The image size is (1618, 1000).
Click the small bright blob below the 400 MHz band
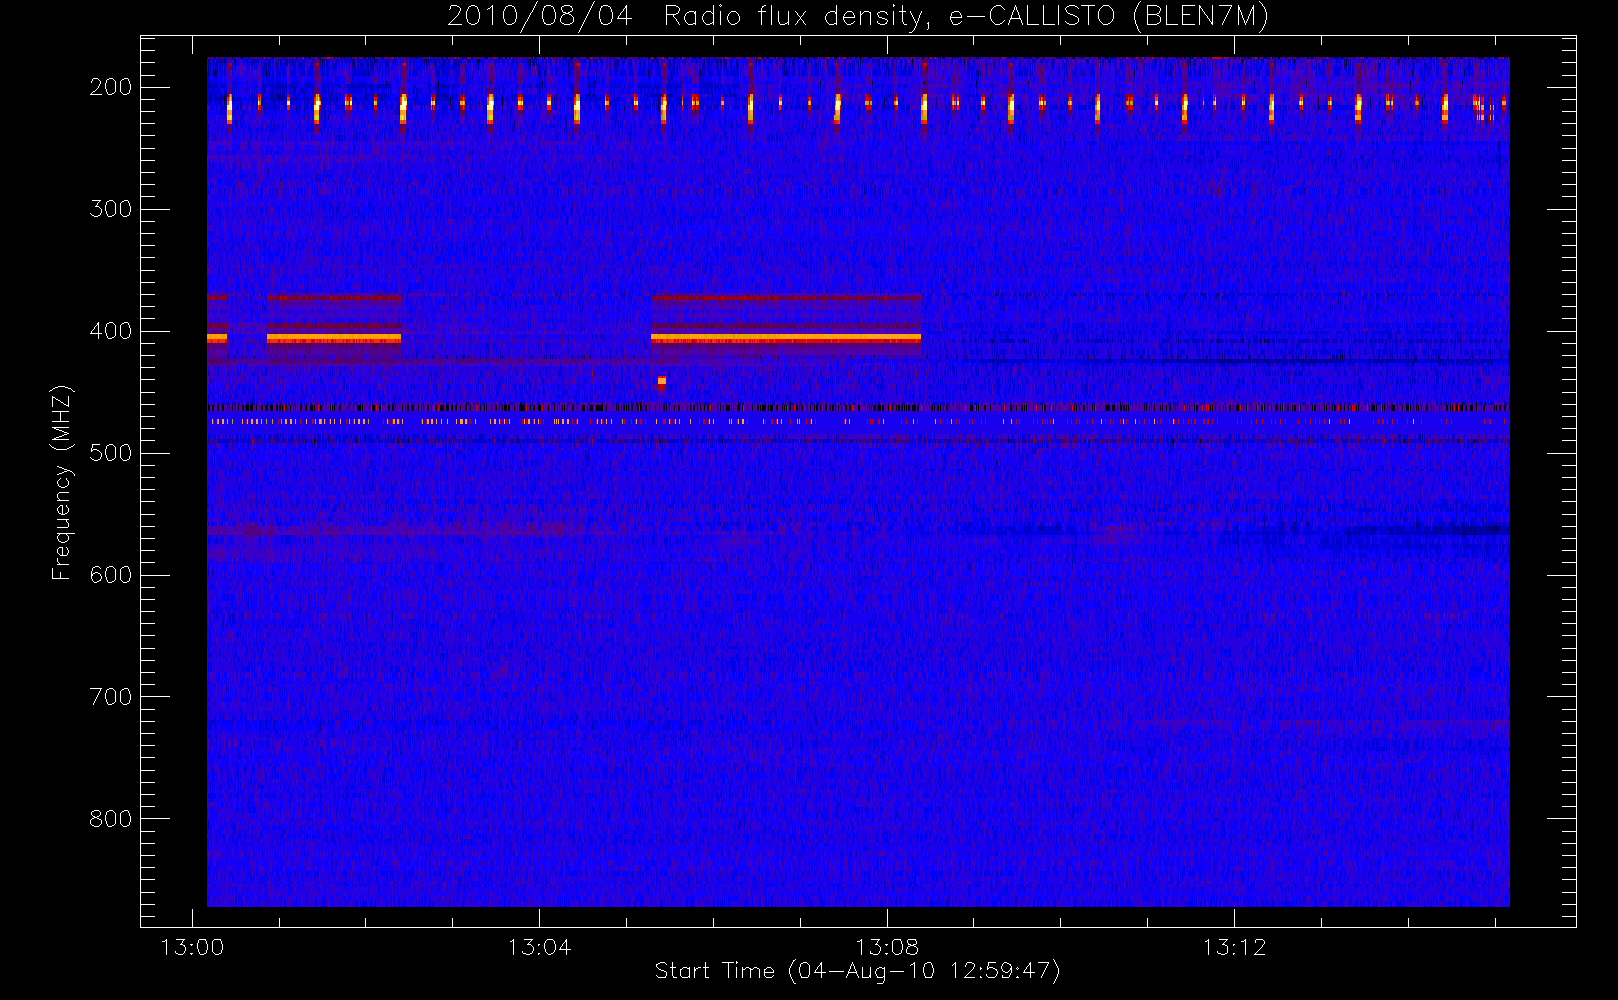coord(662,382)
